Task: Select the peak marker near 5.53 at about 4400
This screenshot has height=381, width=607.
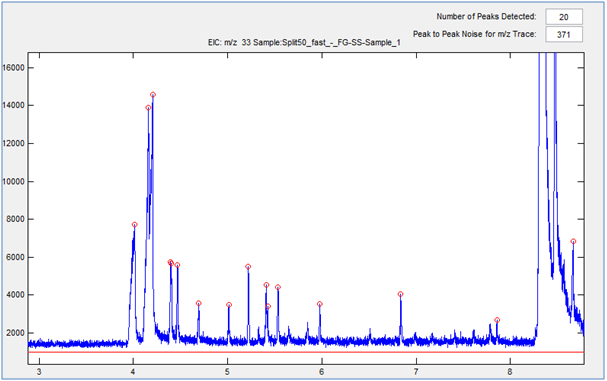Action: [278, 287]
